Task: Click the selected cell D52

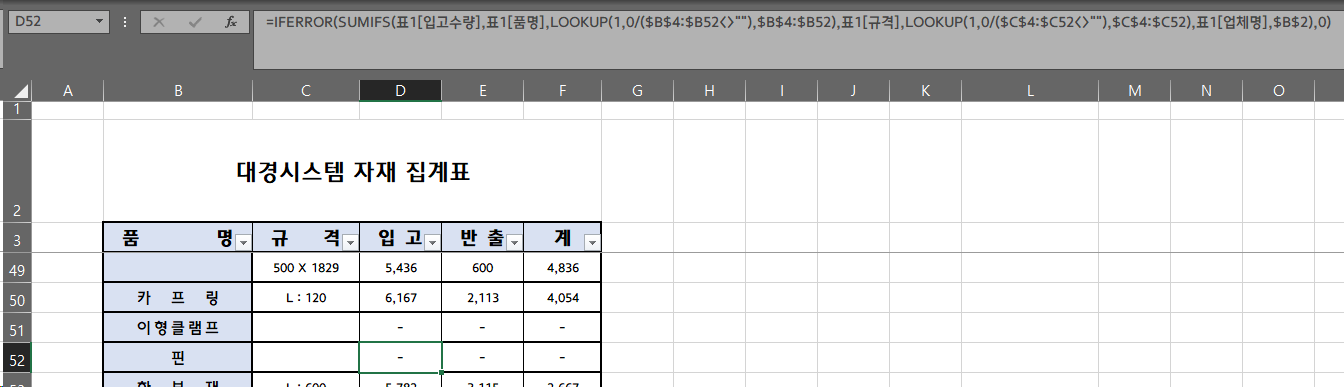Action: point(400,357)
